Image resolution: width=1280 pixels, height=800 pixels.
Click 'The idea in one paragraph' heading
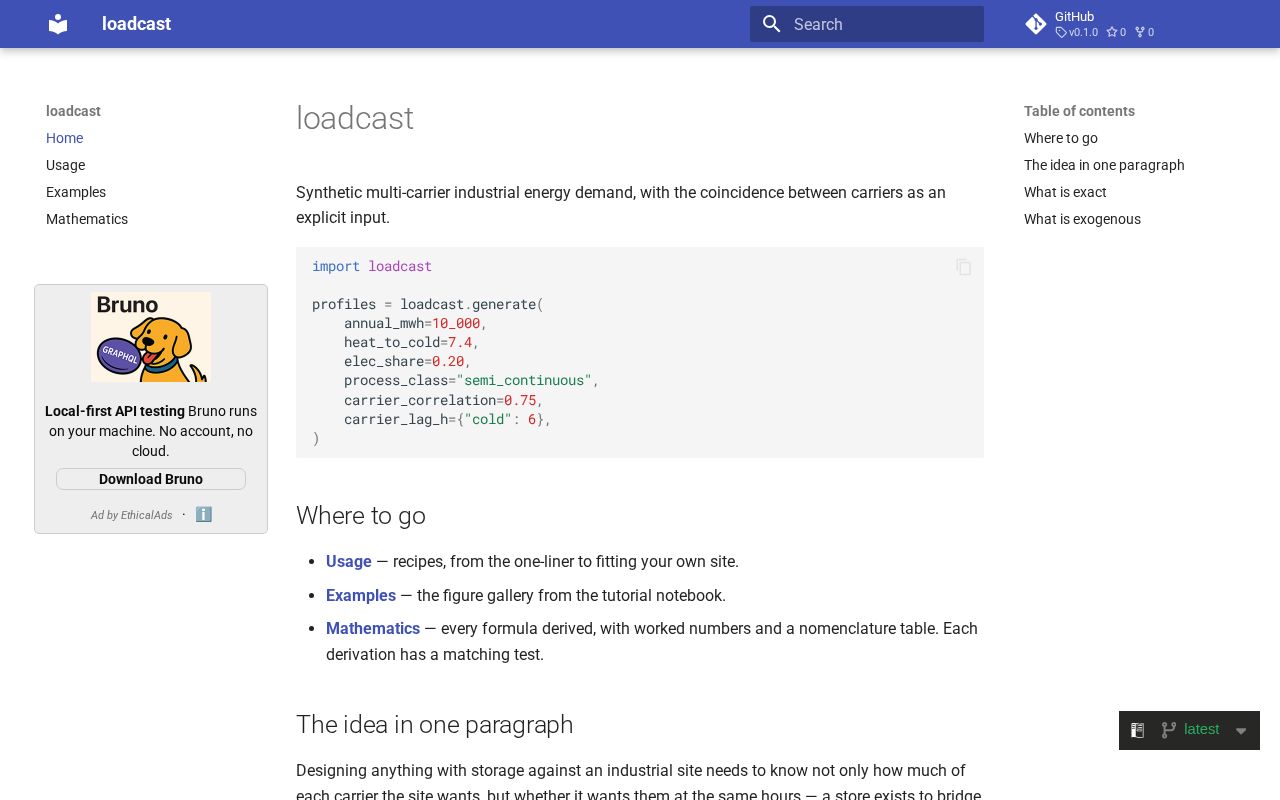[x=435, y=725]
